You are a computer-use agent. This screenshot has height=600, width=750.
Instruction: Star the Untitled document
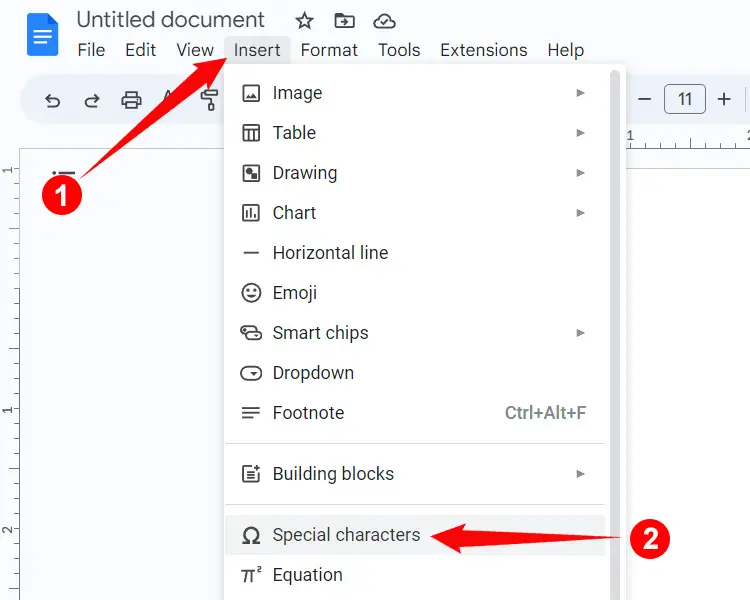coord(305,21)
